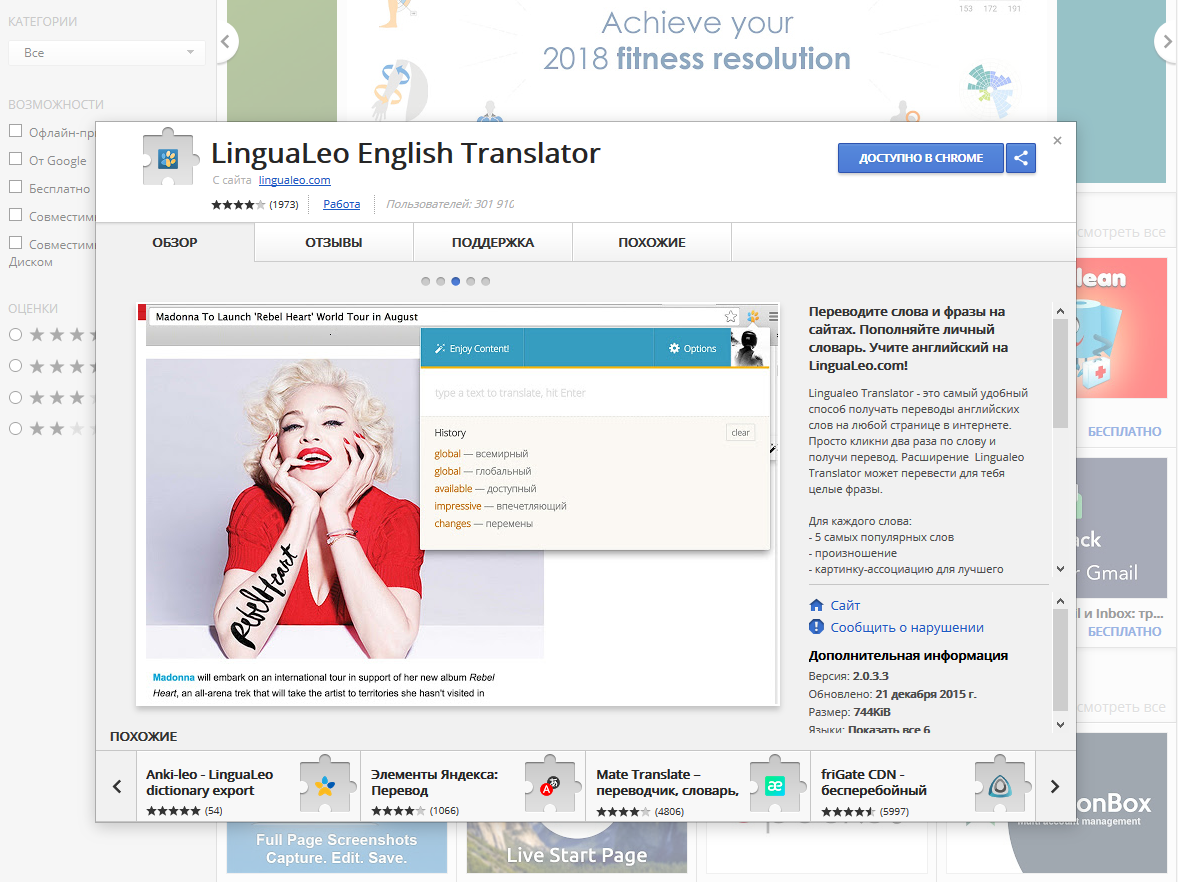Click Сообщить о нарушении link
The image size is (1178, 882).
[907, 627]
